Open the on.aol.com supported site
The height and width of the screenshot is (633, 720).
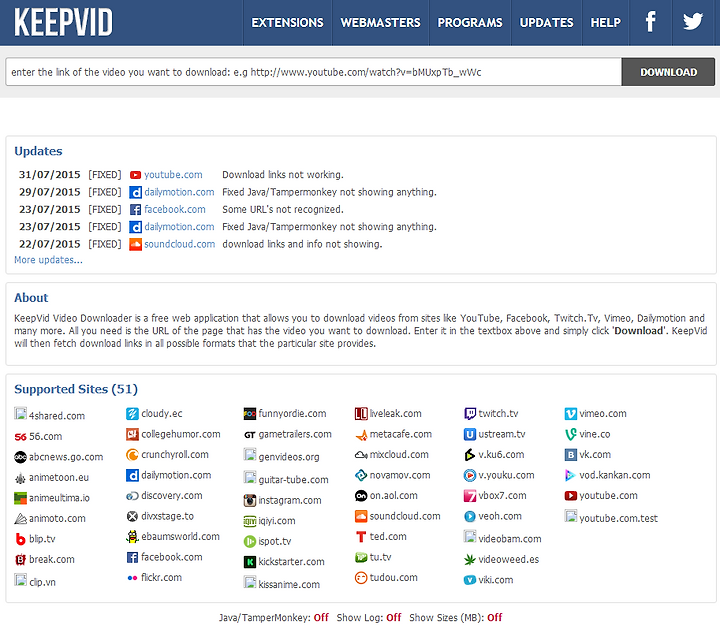click(x=394, y=496)
